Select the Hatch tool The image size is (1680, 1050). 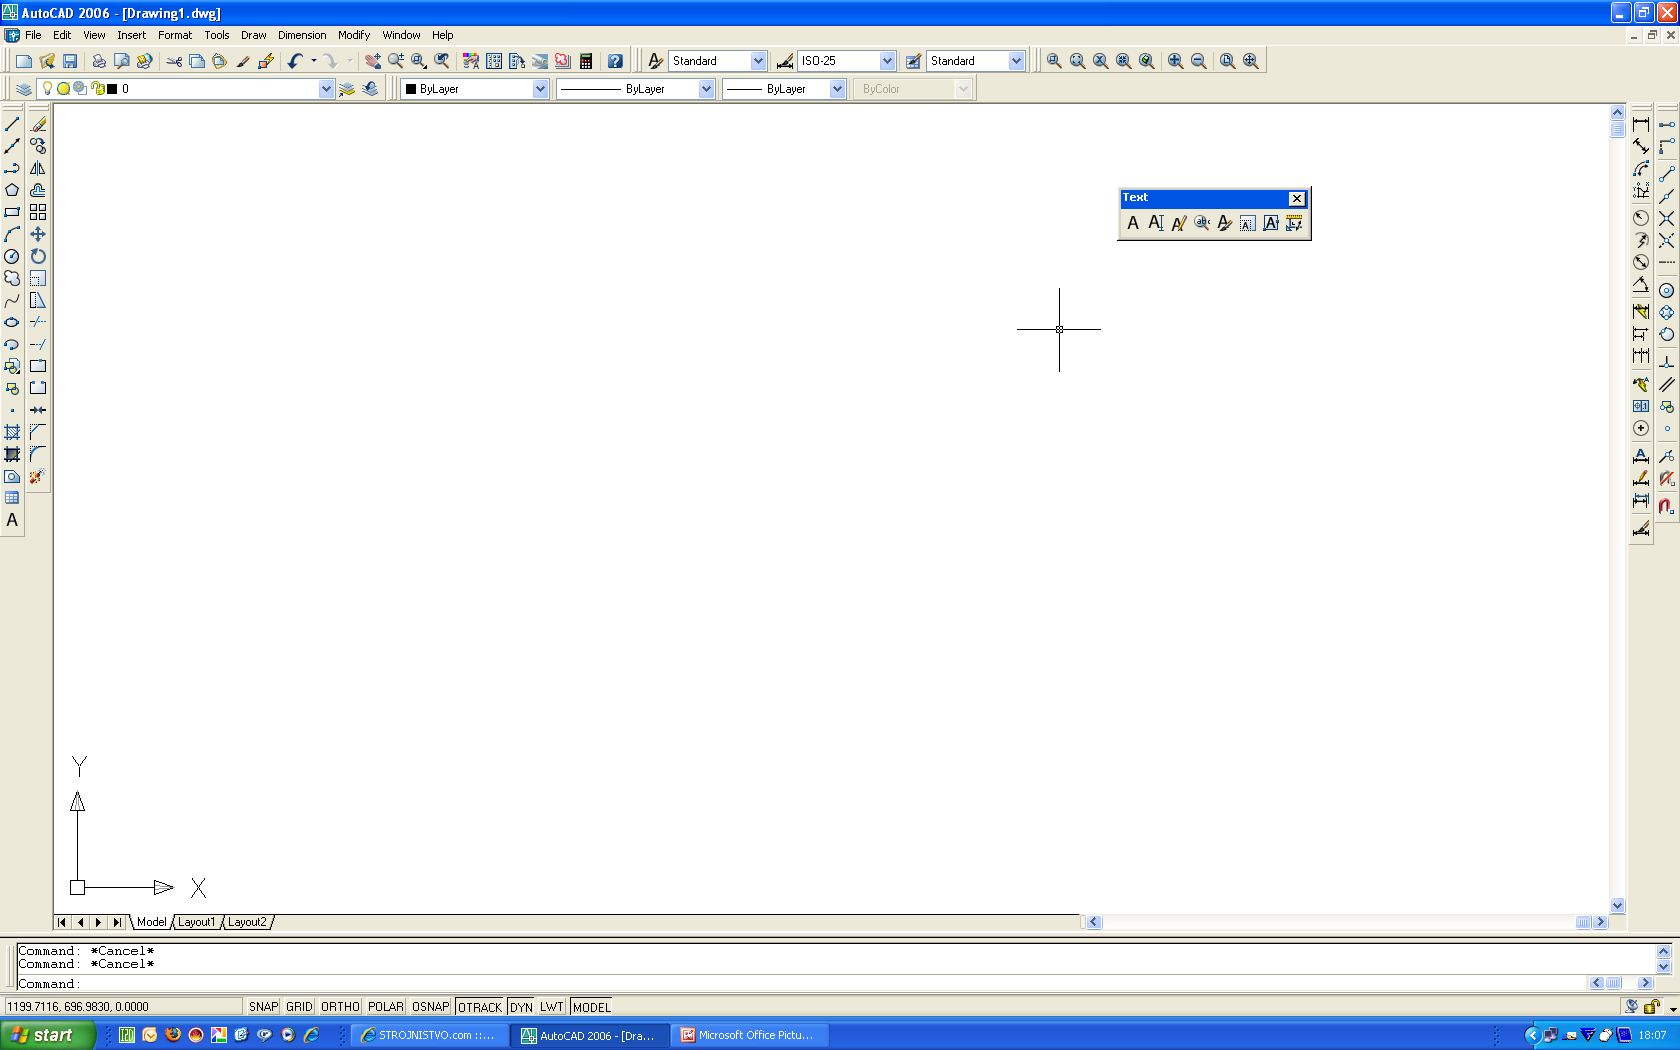click(12, 432)
